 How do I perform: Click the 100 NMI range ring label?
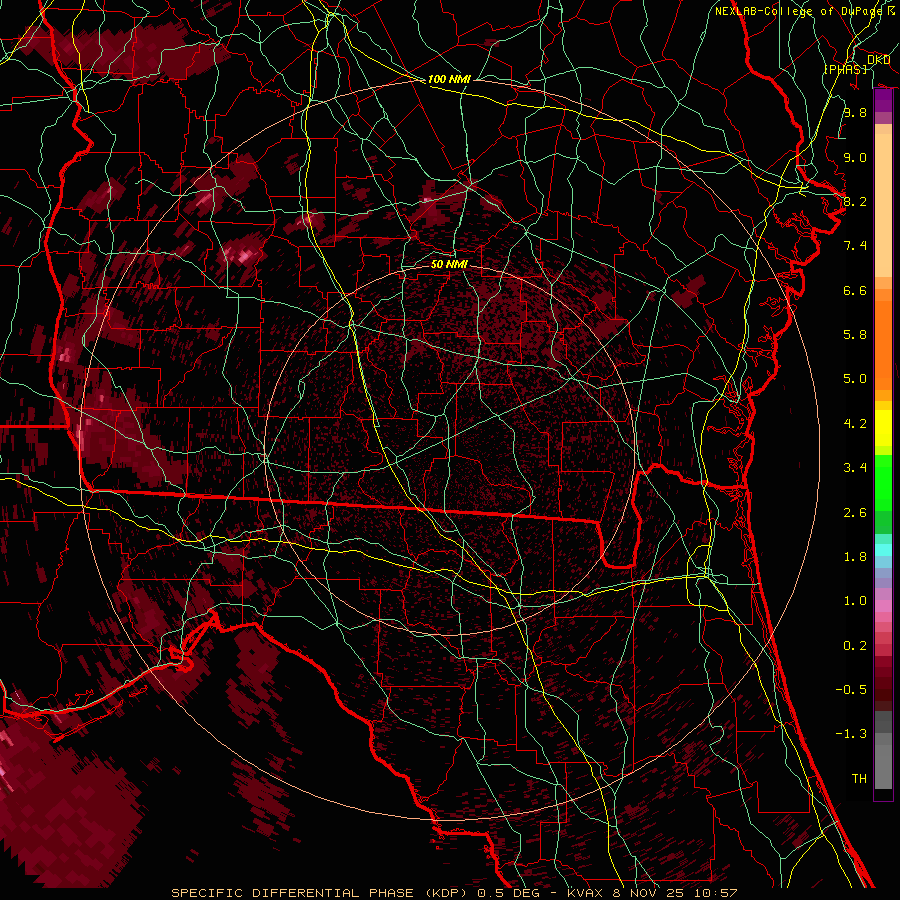(448, 79)
